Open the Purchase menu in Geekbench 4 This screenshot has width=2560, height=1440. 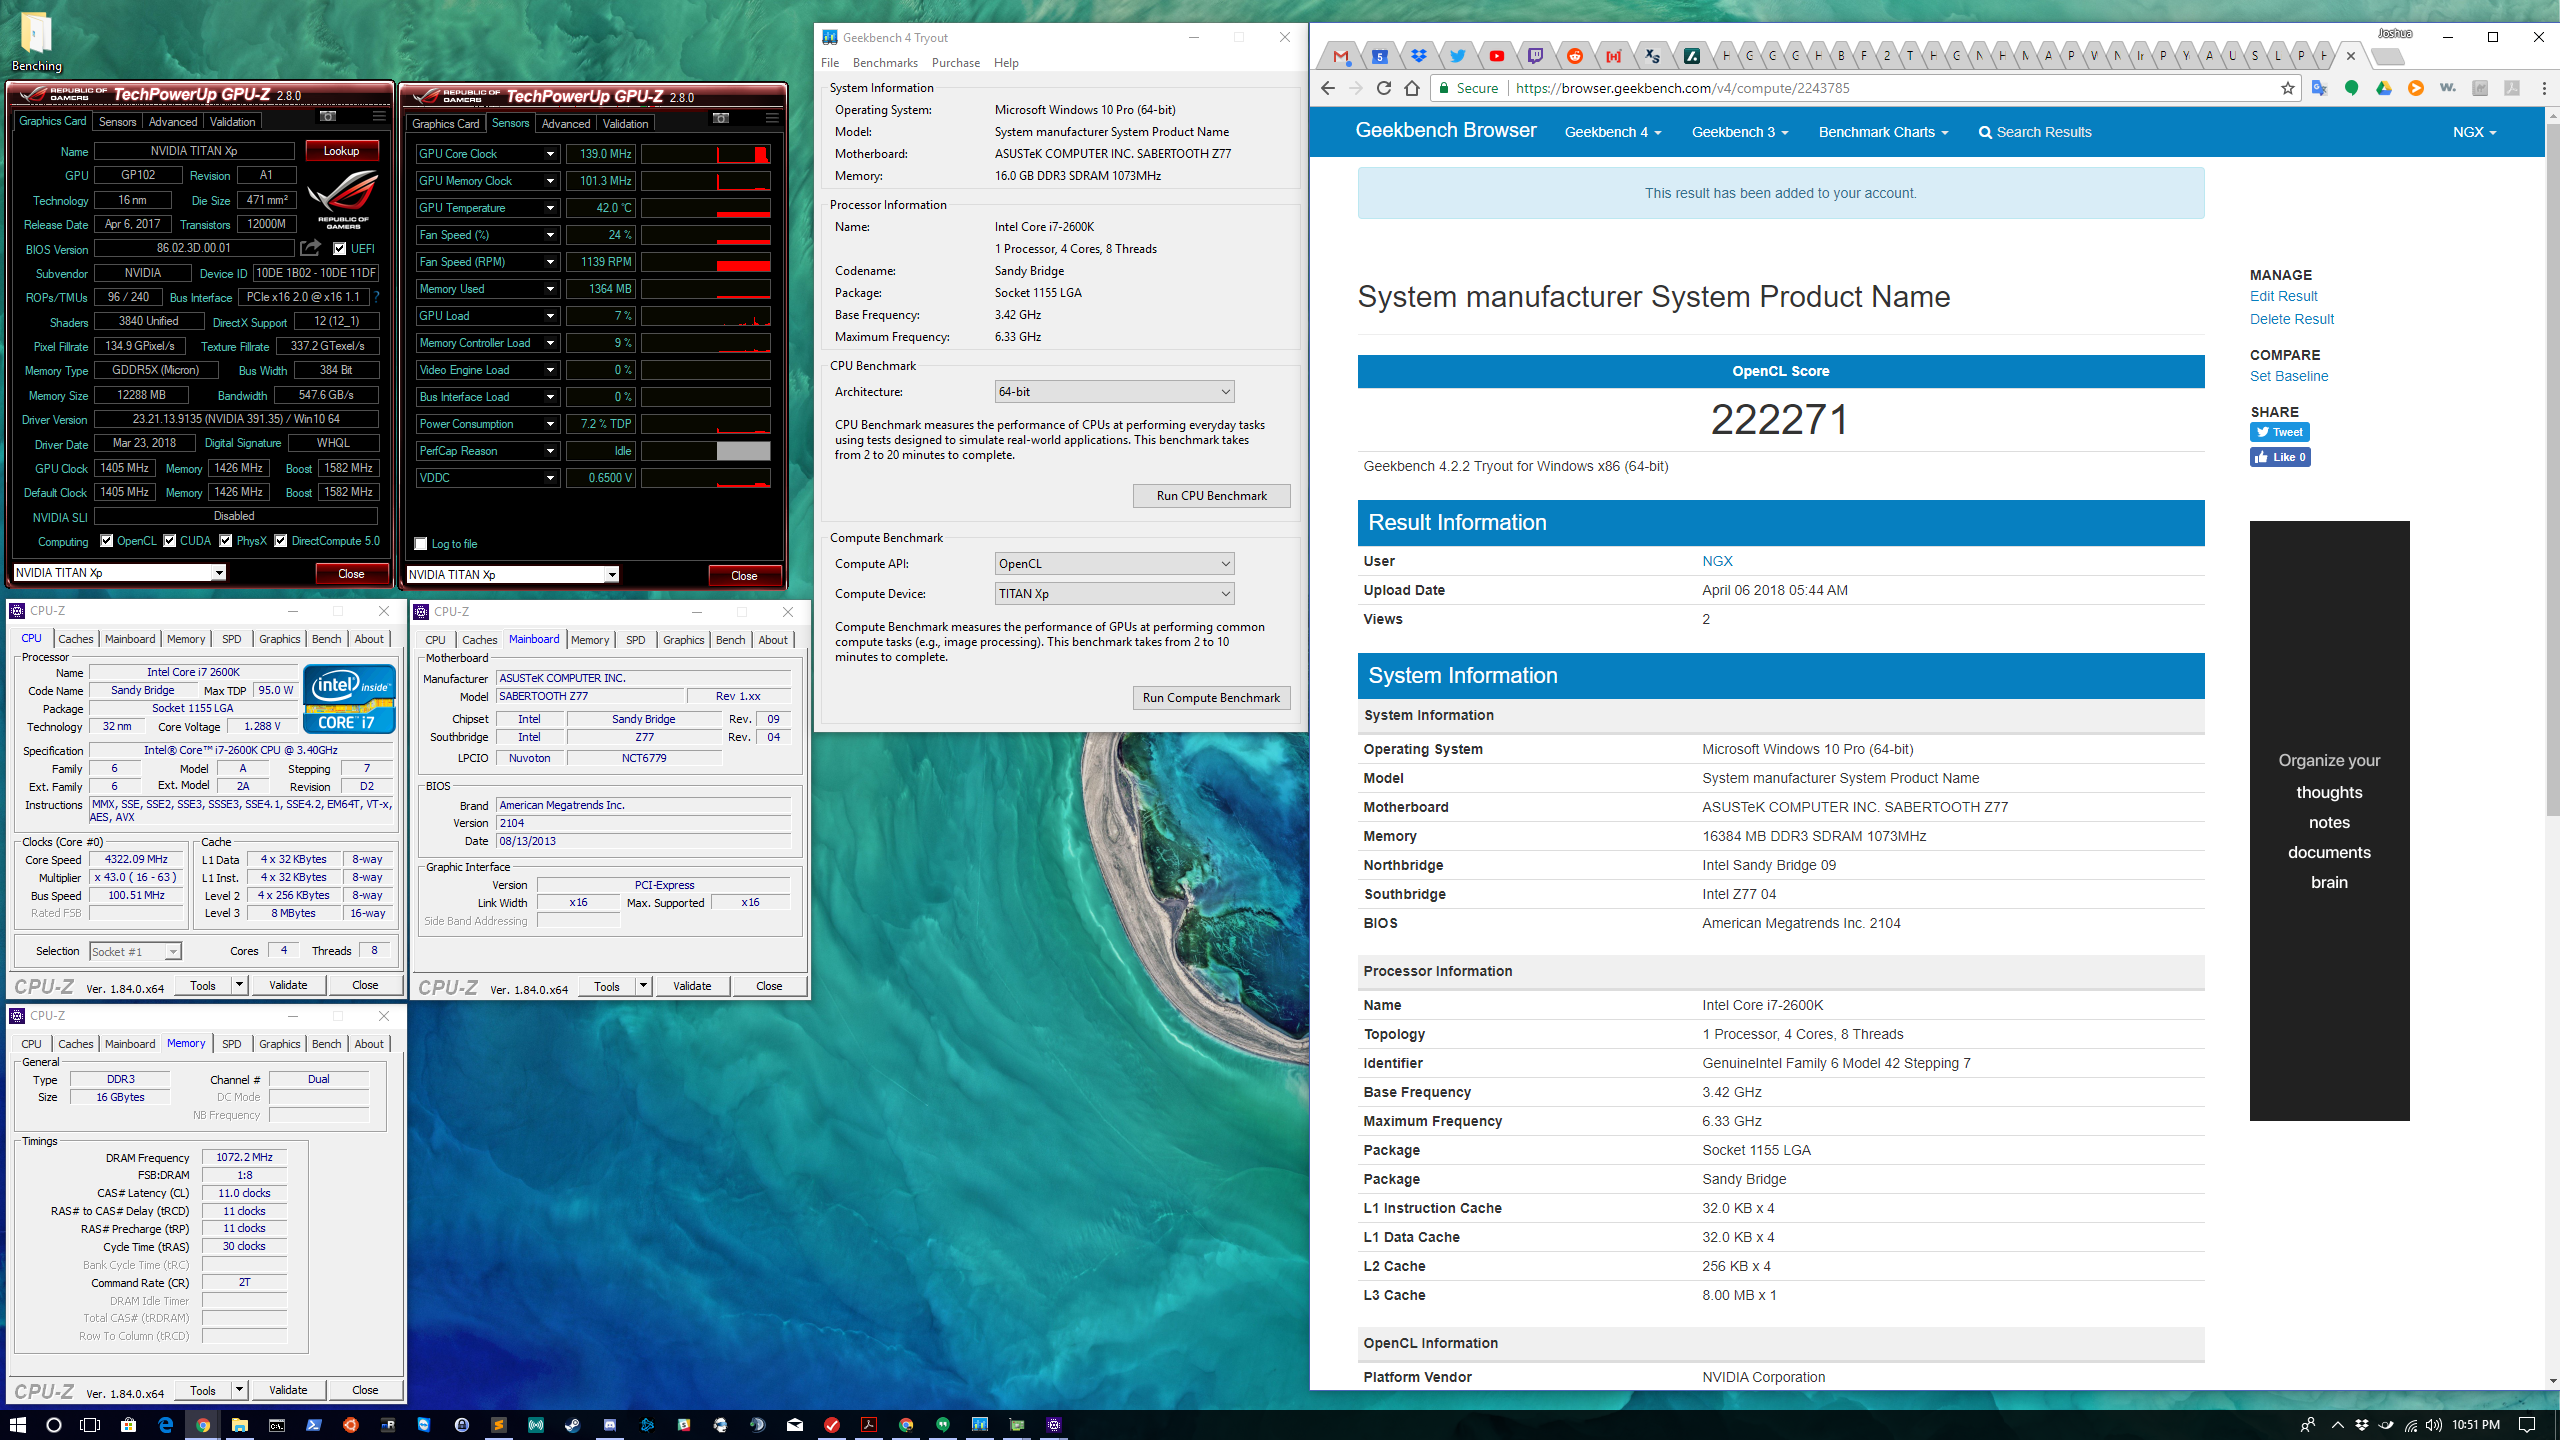pyautogui.click(x=955, y=63)
